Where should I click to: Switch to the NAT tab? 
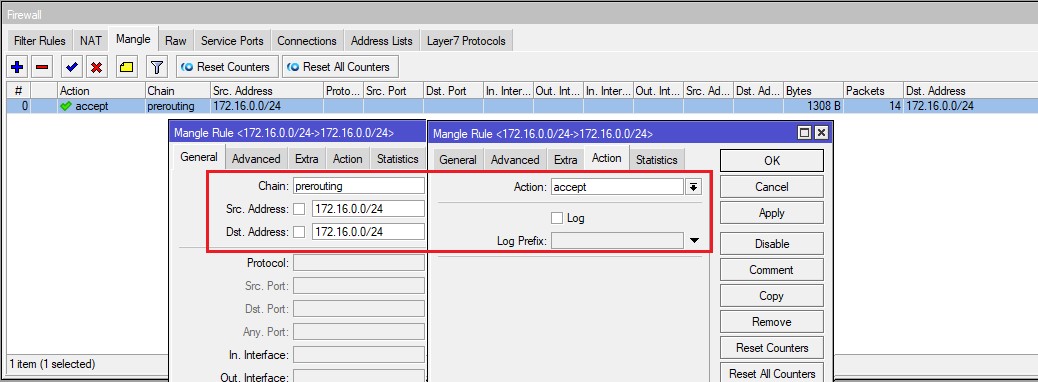[91, 40]
